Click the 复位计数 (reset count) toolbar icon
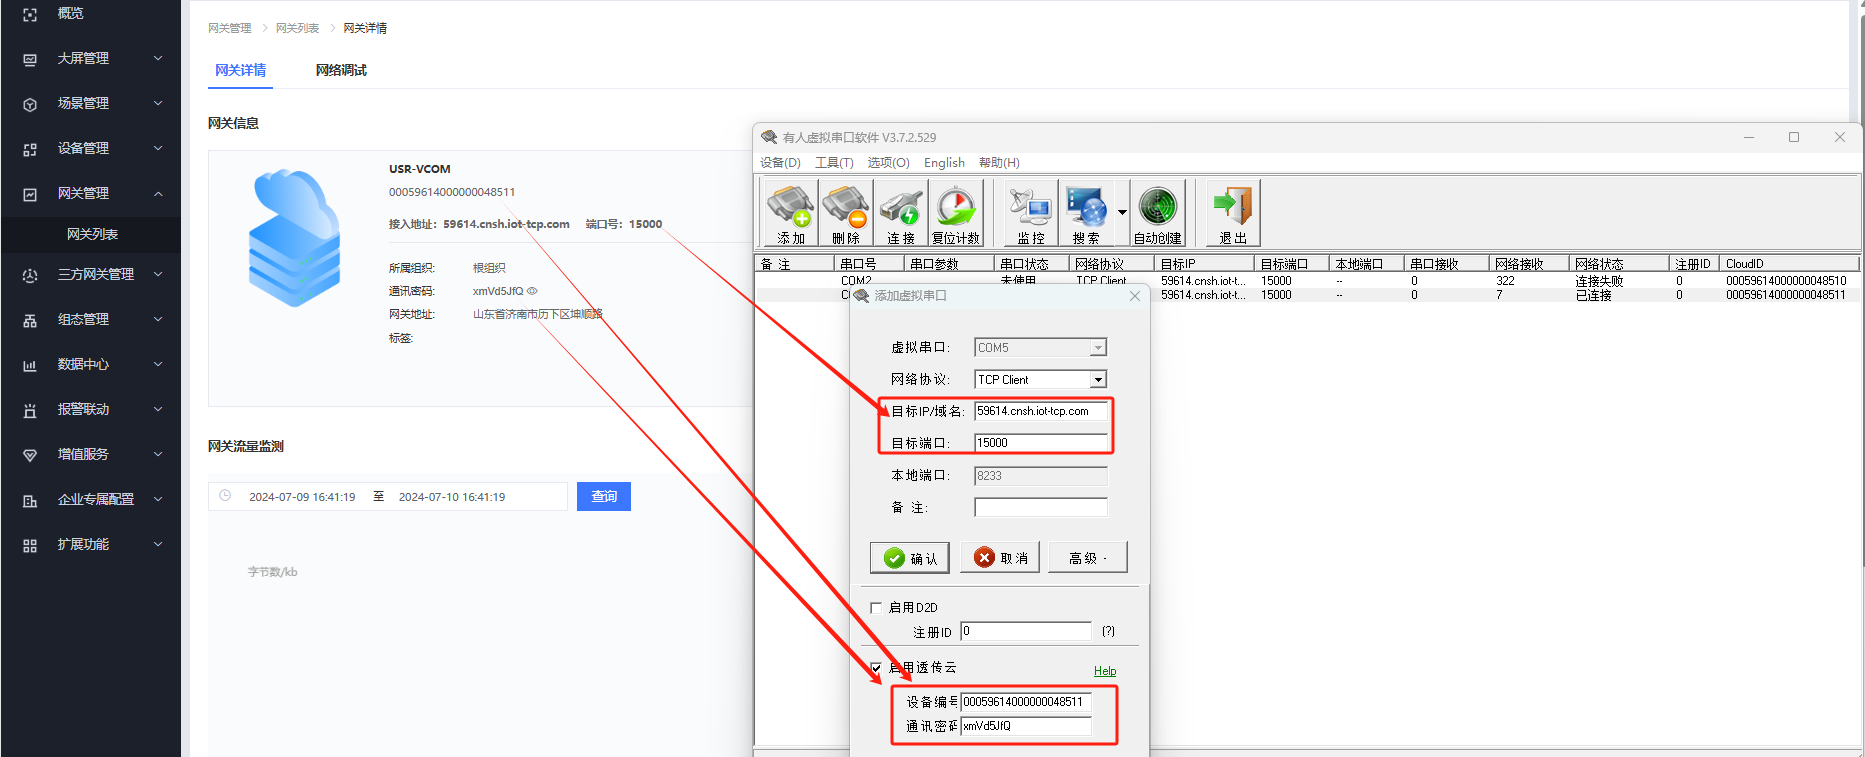1865x757 pixels. pos(956,214)
